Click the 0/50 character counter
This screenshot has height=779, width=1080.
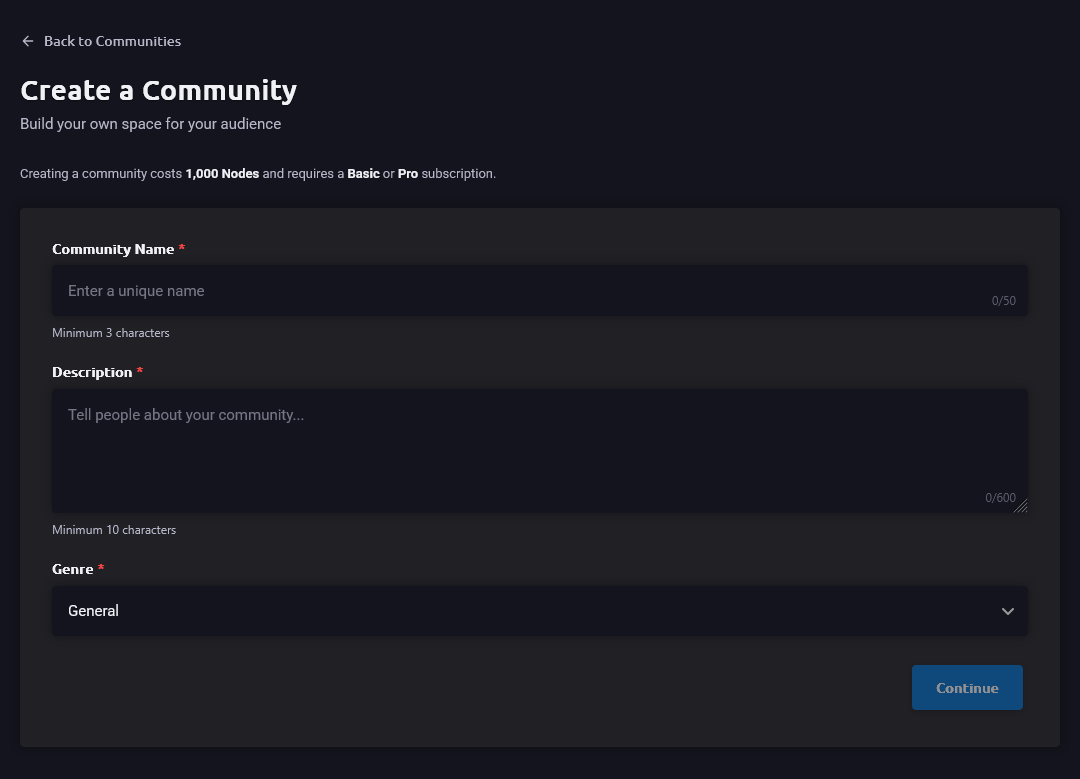pos(1004,301)
